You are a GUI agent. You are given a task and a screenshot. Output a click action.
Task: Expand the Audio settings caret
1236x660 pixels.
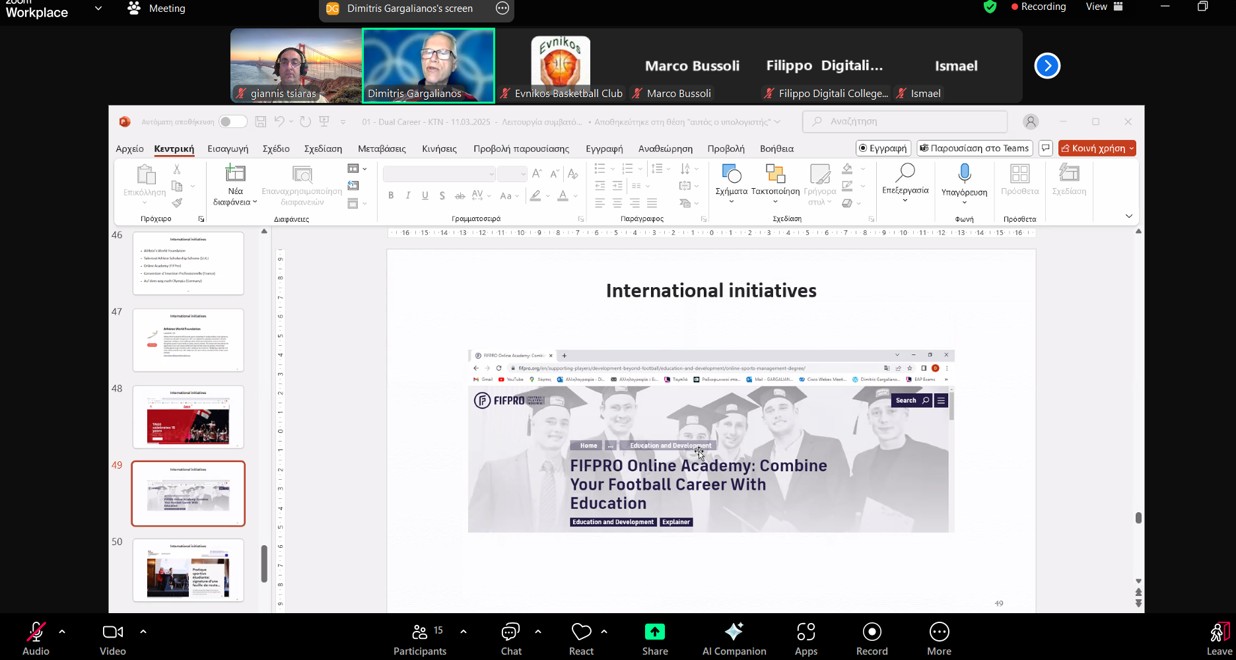(x=62, y=632)
